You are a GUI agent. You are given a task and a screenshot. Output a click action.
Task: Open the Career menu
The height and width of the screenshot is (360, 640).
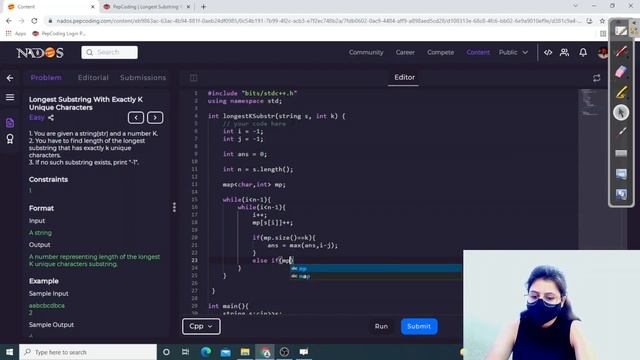(x=405, y=52)
